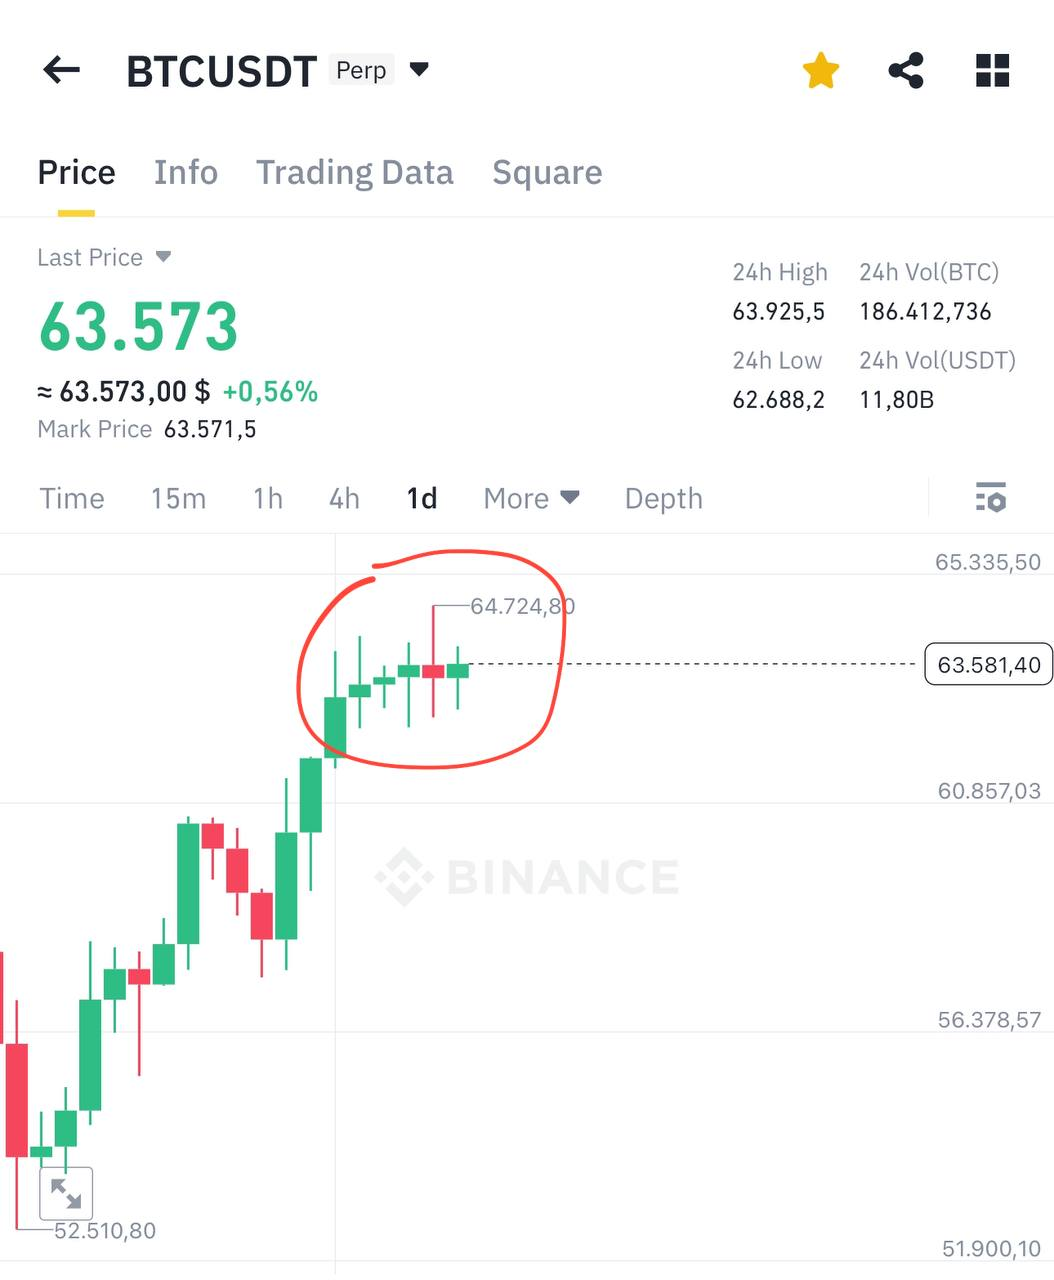Expand chart to fullscreen
The width and height of the screenshot is (1054, 1280).
click(x=66, y=1193)
